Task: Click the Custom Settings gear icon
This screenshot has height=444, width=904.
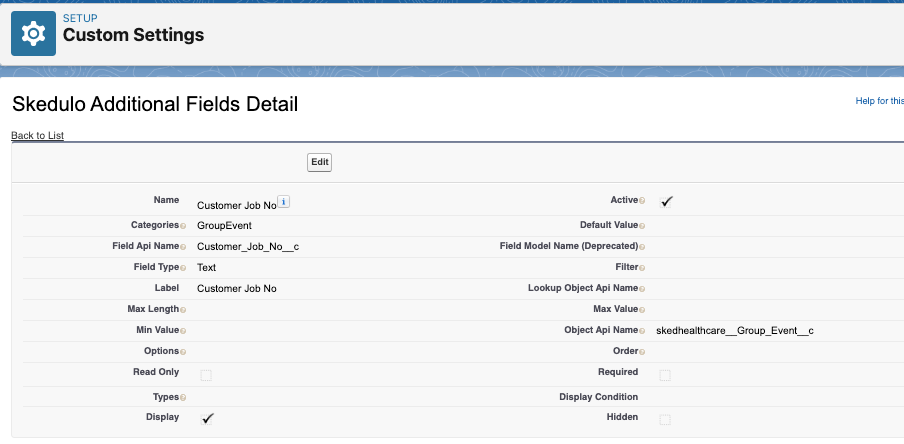Action: 33,33
